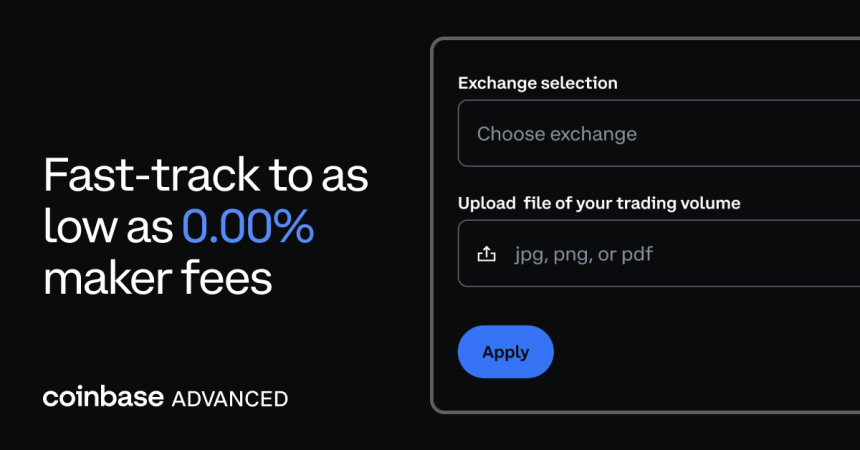Image resolution: width=860 pixels, height=450 pixels.
Task: Click the words 'low as' in headline
Action: [x=108, y=229]
